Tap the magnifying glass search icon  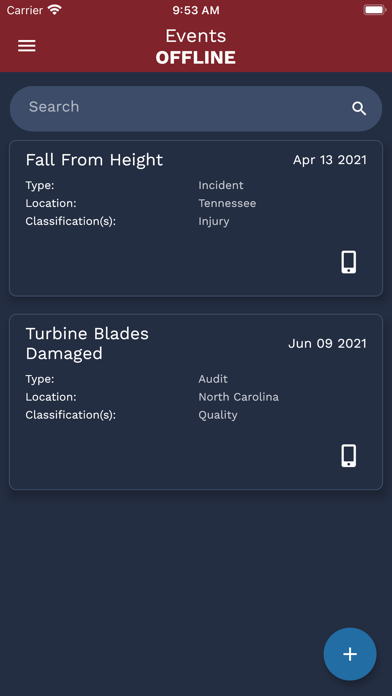(x=359, y=108)
